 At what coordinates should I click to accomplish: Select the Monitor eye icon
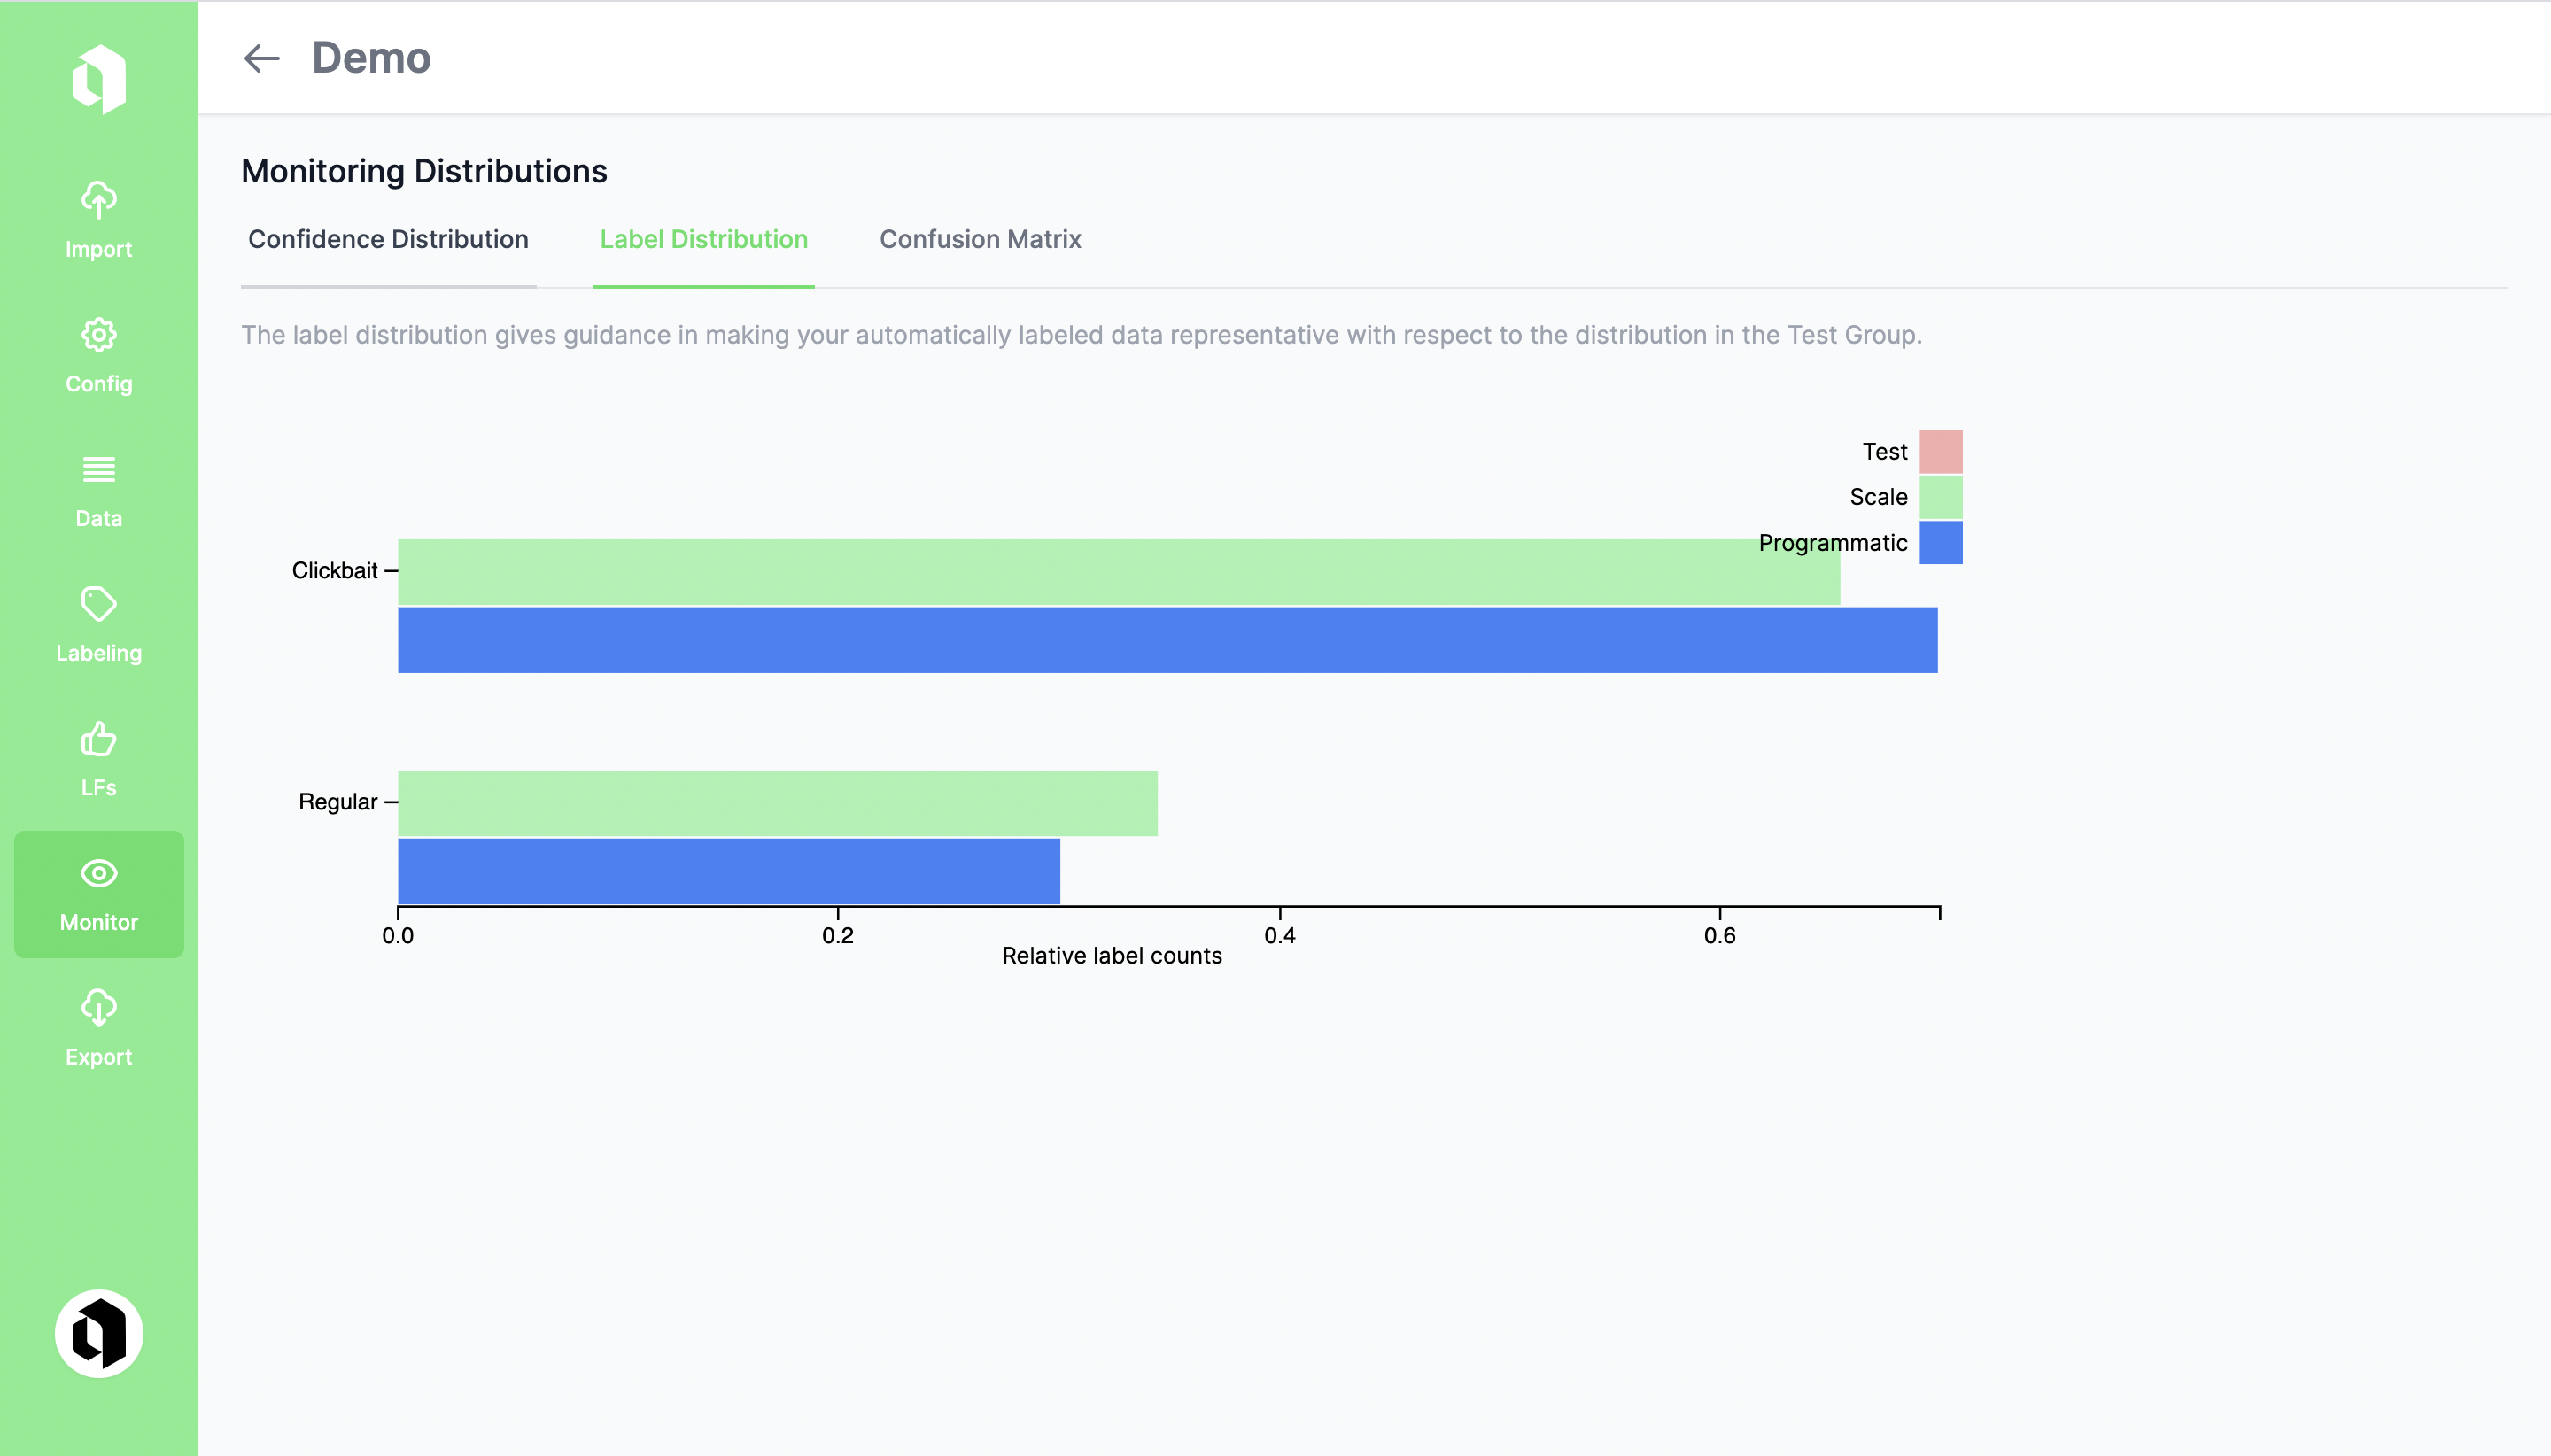coord(98,893)
